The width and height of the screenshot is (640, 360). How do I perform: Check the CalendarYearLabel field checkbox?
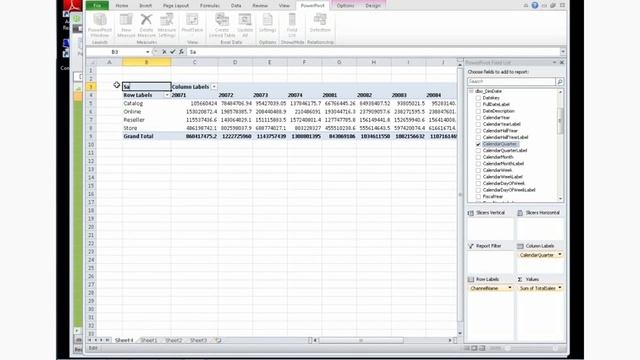coord(478,124)
